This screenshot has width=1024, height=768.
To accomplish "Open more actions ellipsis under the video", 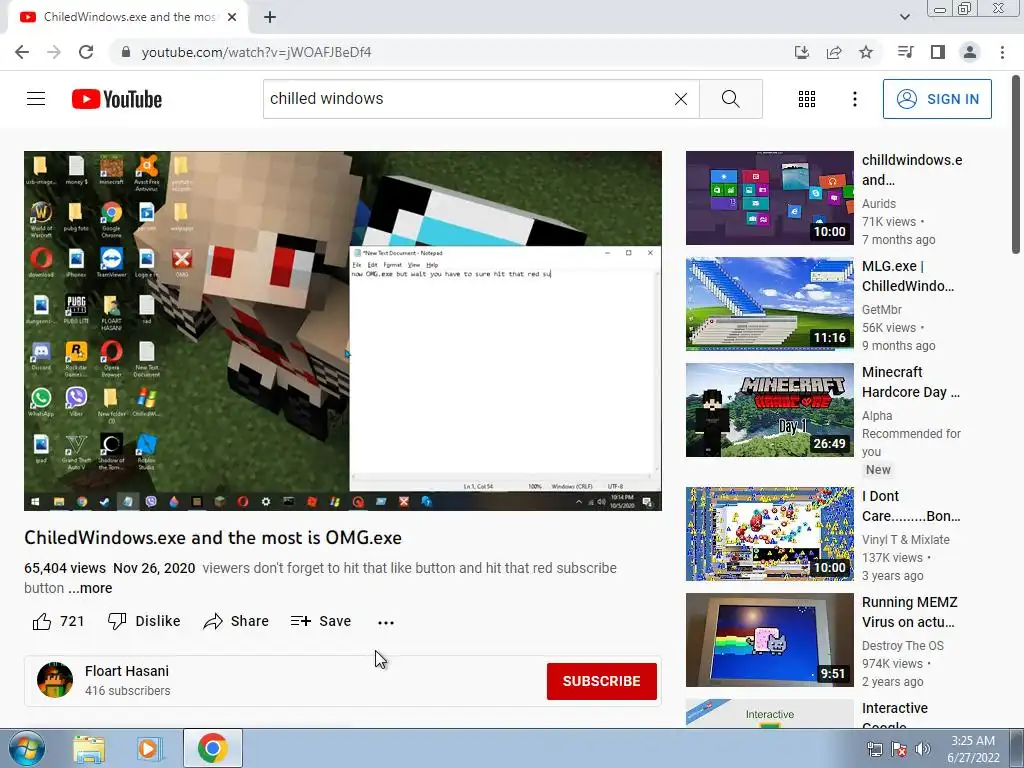I will click(x=386, y=622).
